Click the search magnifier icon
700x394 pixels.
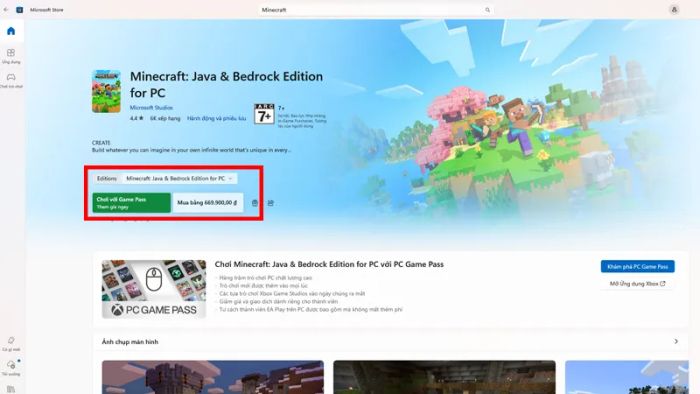click(488, 10)
